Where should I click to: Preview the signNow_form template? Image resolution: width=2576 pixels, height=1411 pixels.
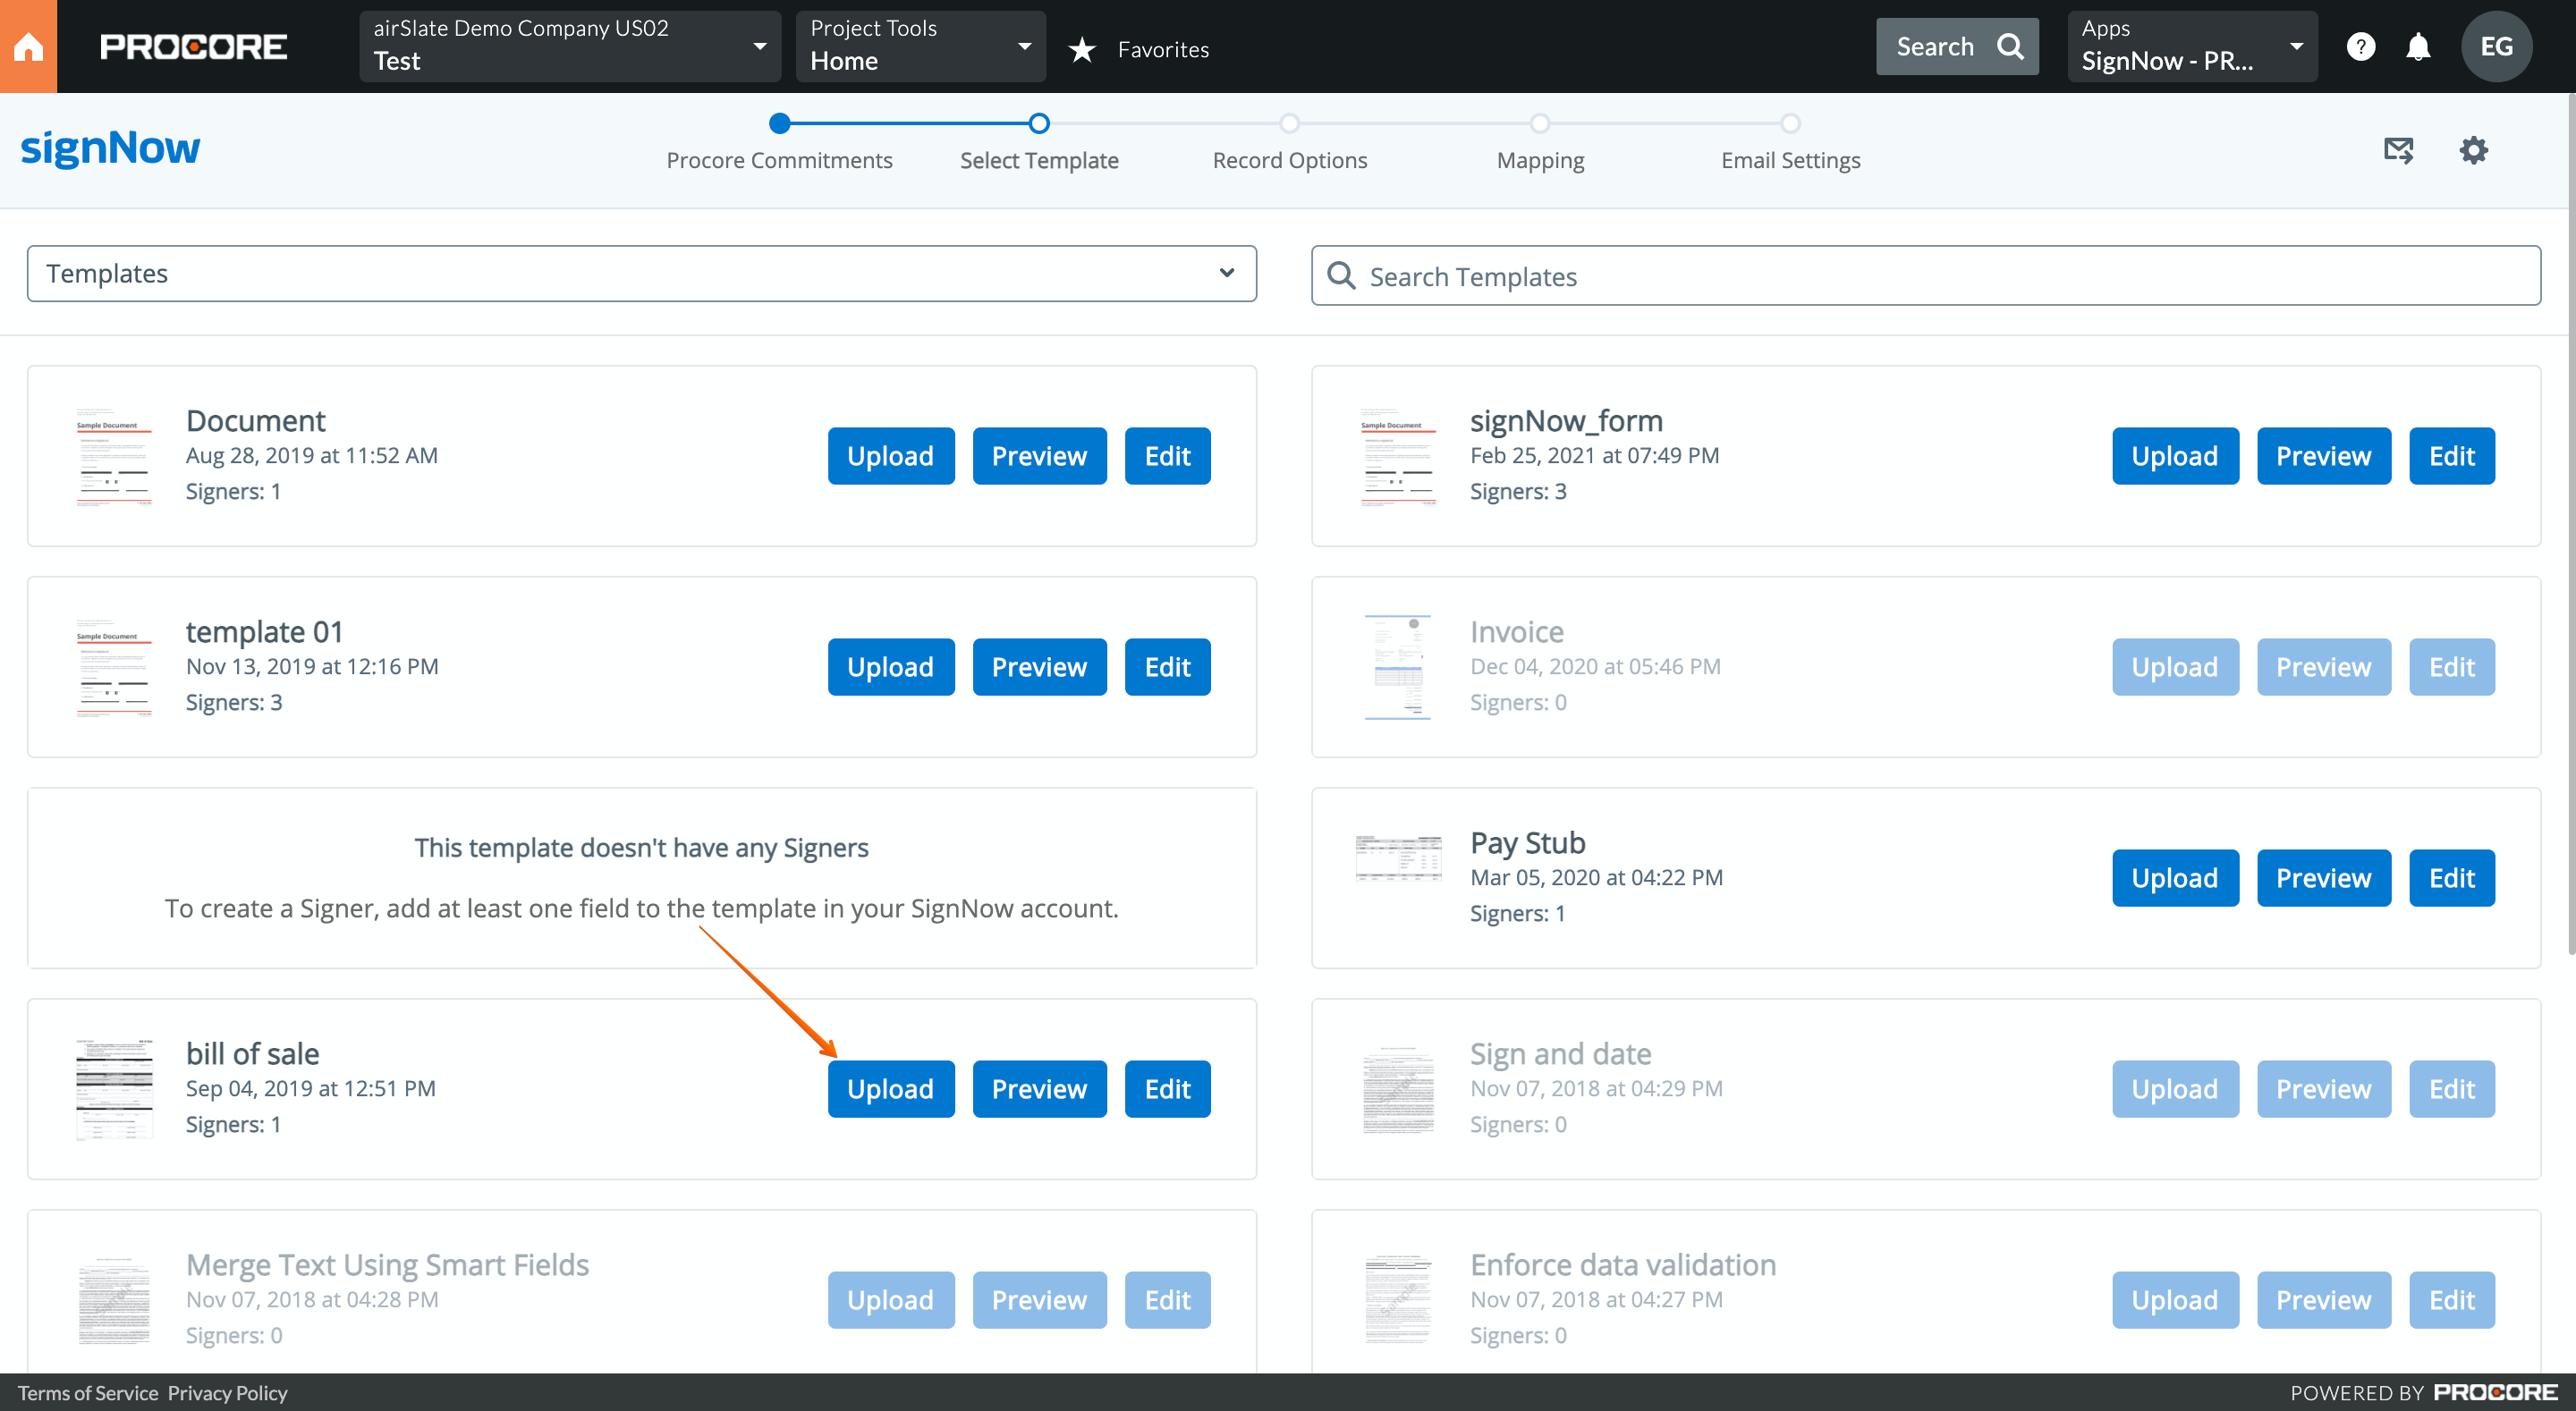[x=2323, y=456]
